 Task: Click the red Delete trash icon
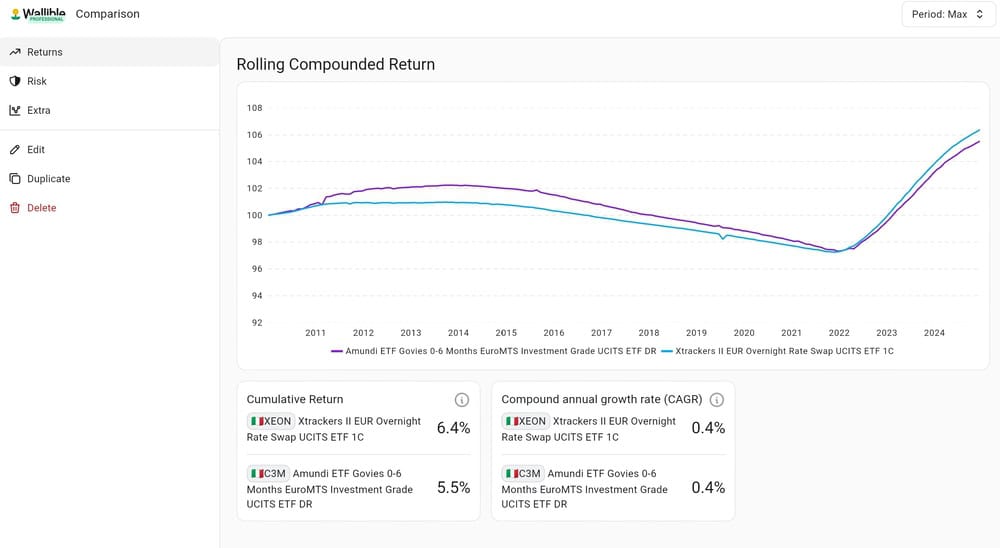point(15,208)
